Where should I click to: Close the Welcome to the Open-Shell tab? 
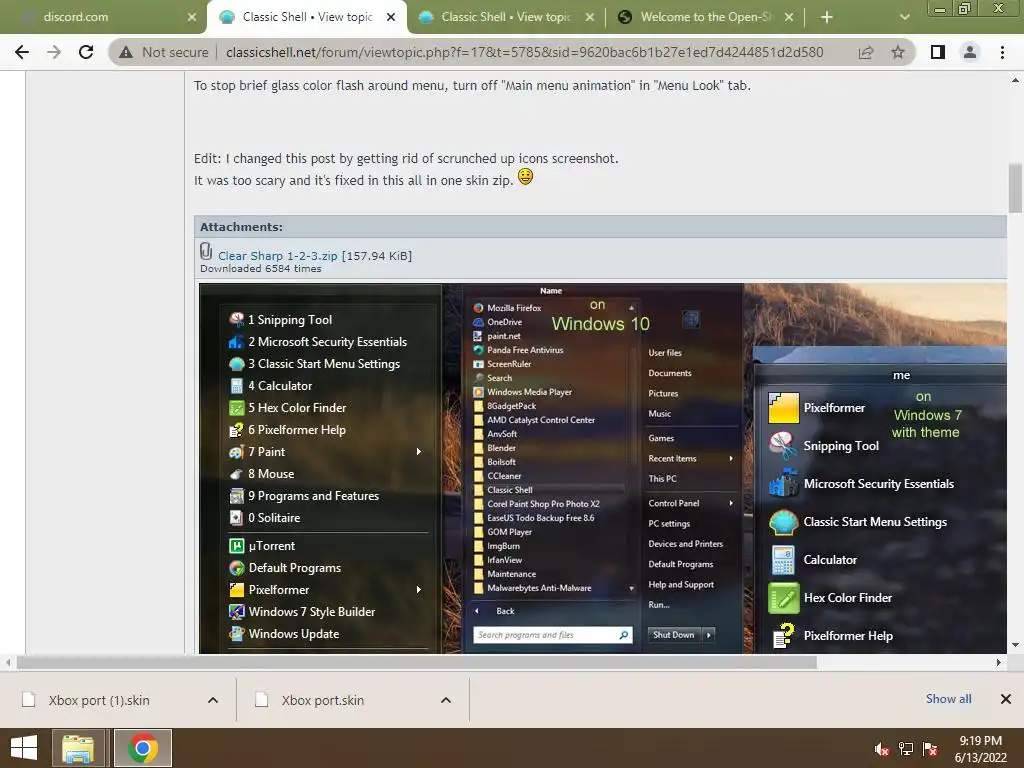(x=789, y=17)
